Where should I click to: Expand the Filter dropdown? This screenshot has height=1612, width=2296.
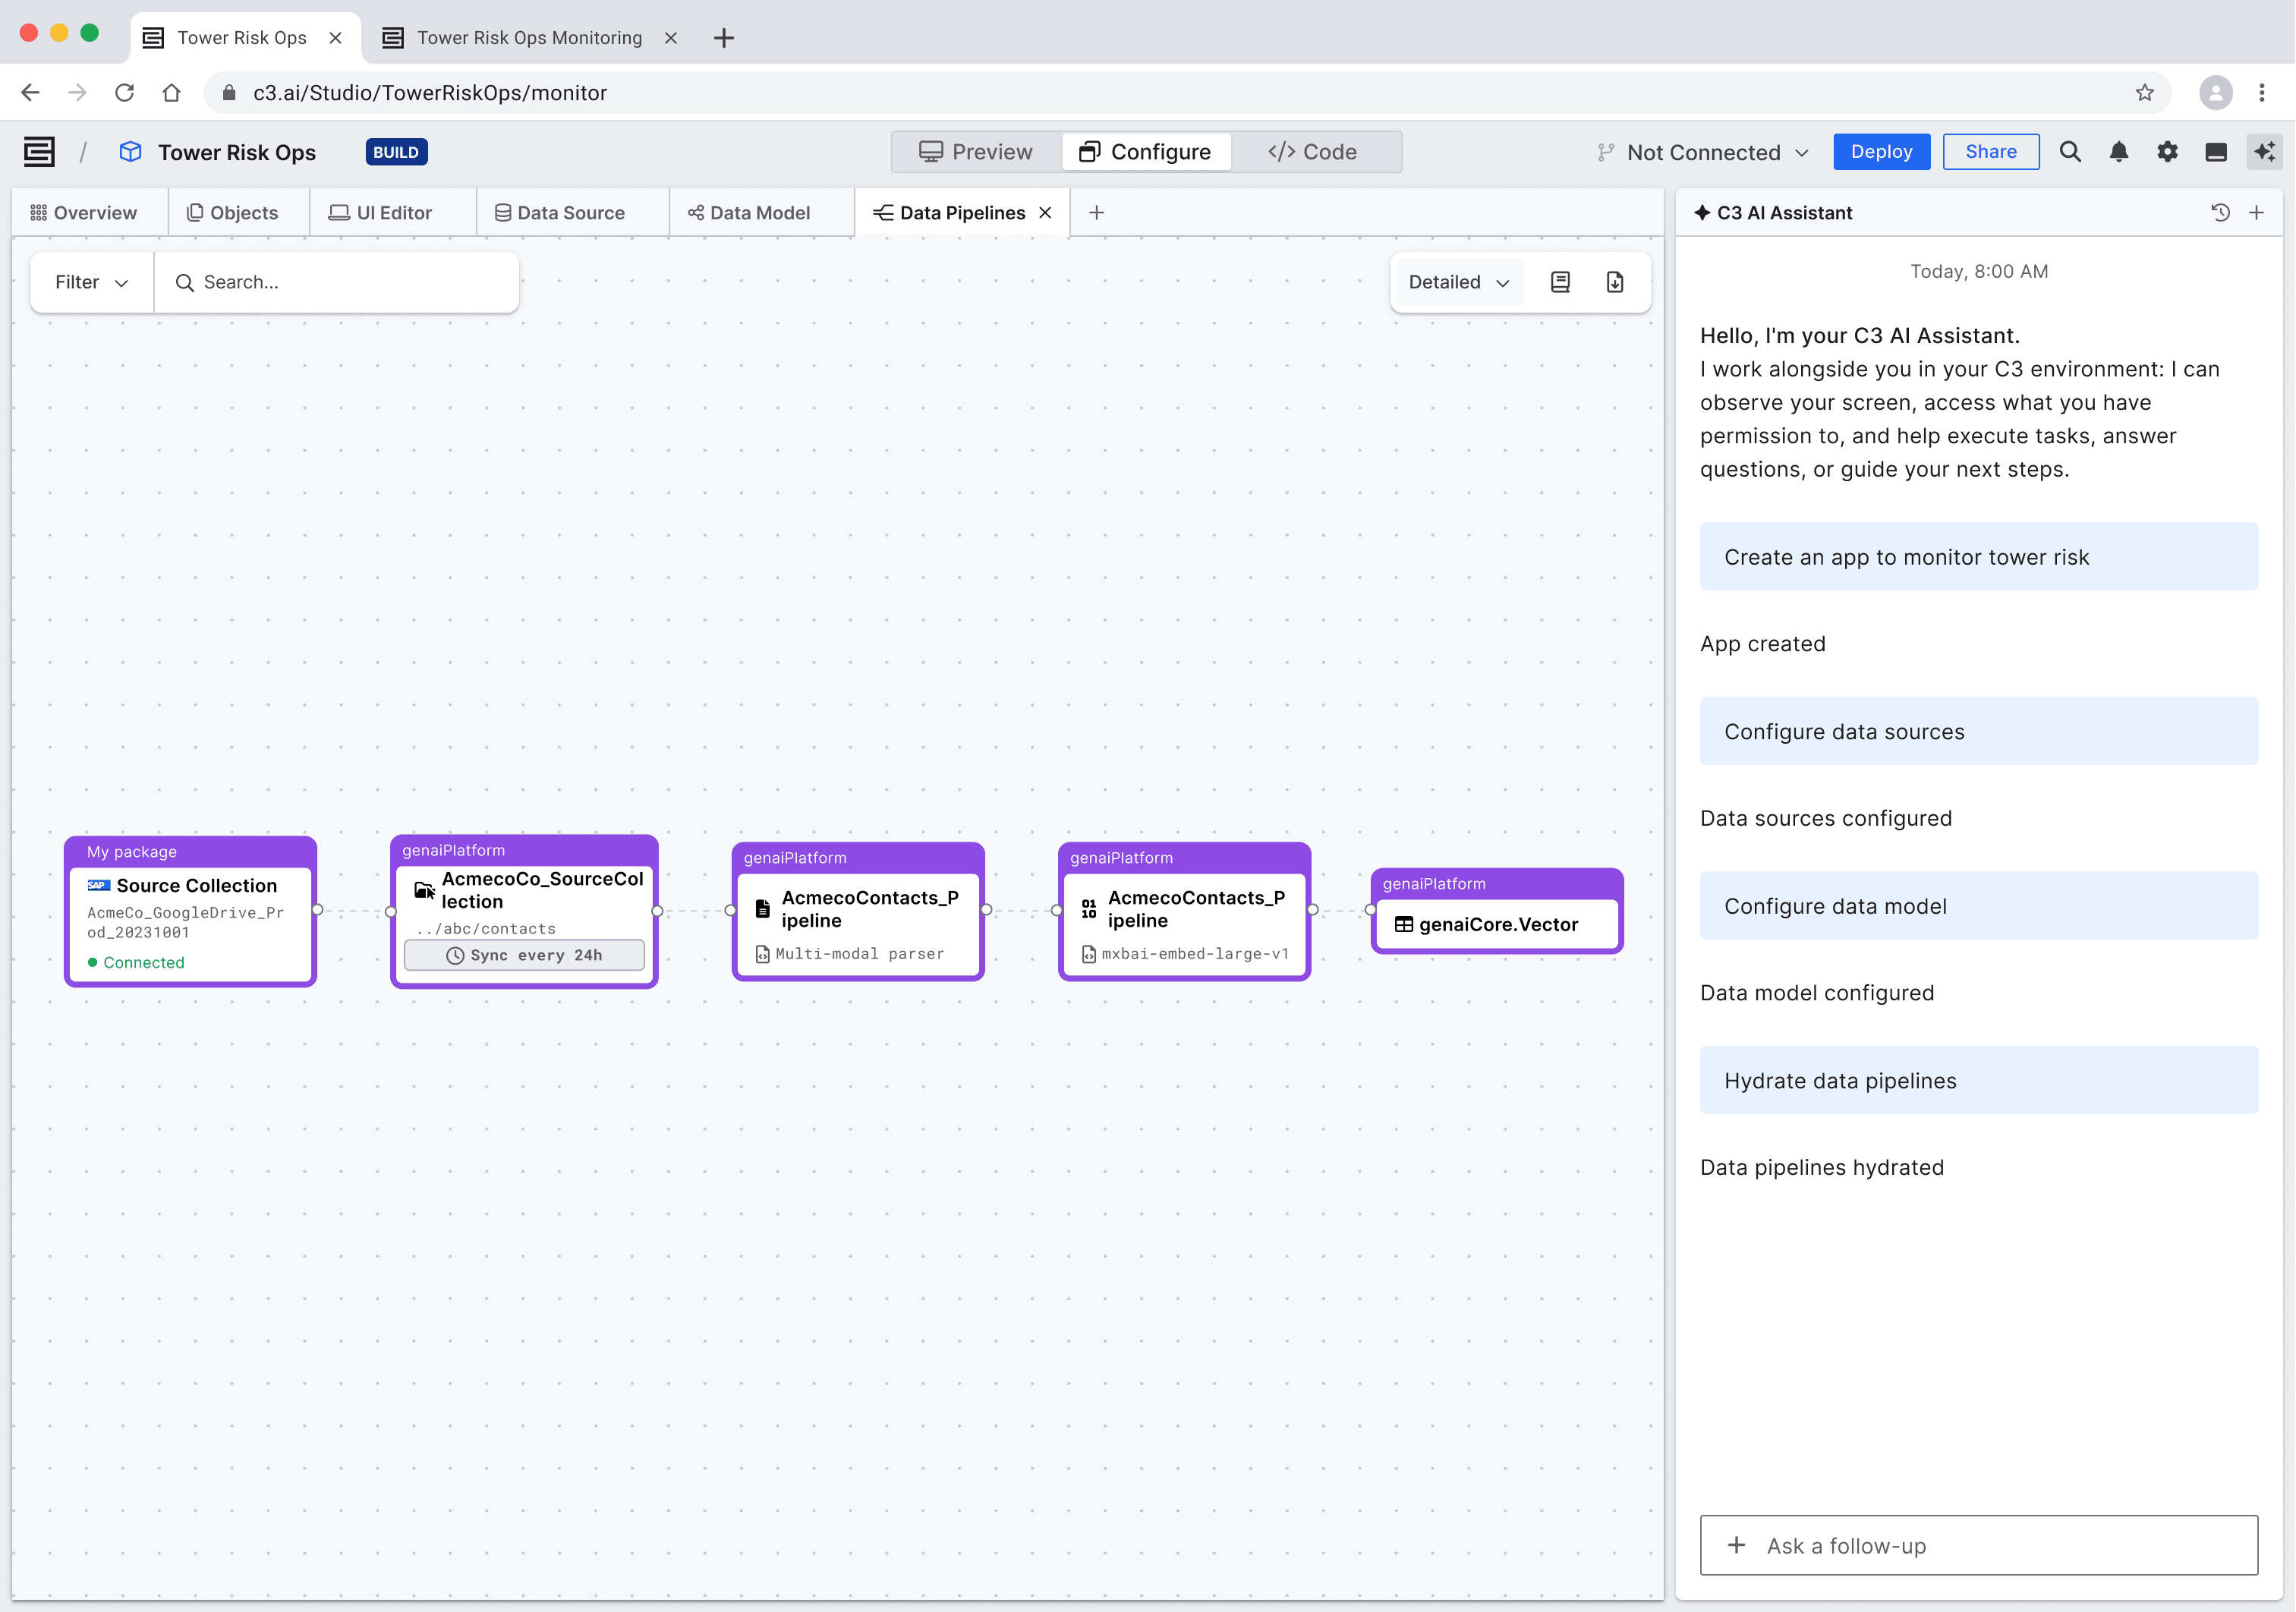(89, 282)
